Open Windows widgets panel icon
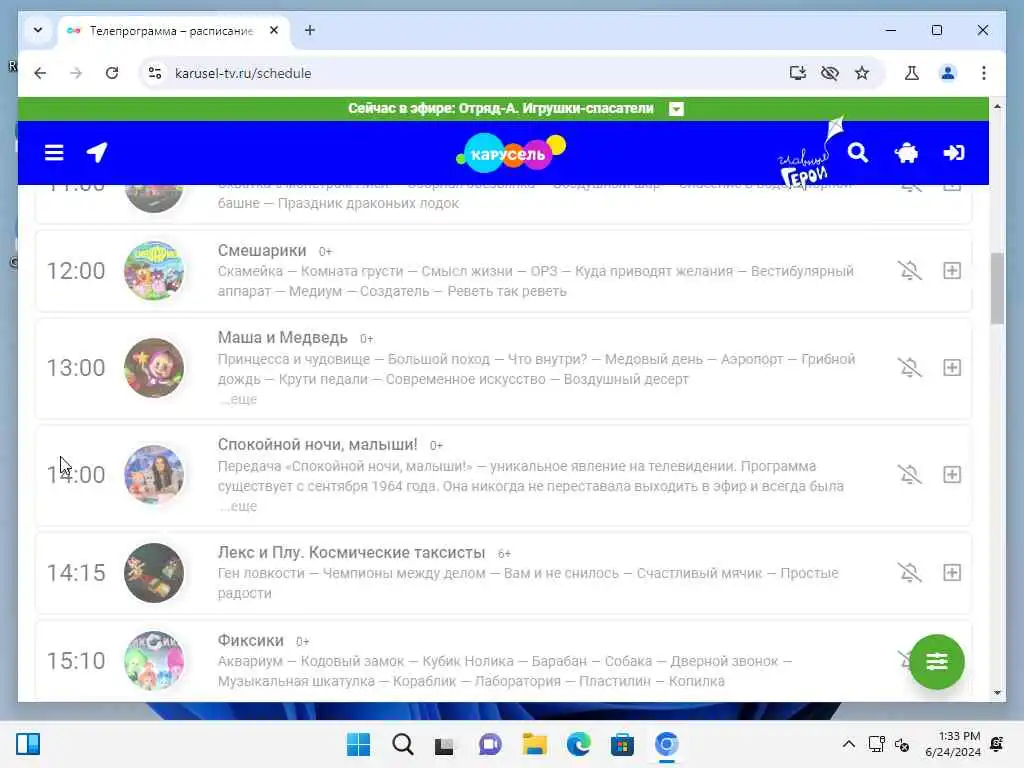This screenshot has width=1024, height=768. (28, 744)
